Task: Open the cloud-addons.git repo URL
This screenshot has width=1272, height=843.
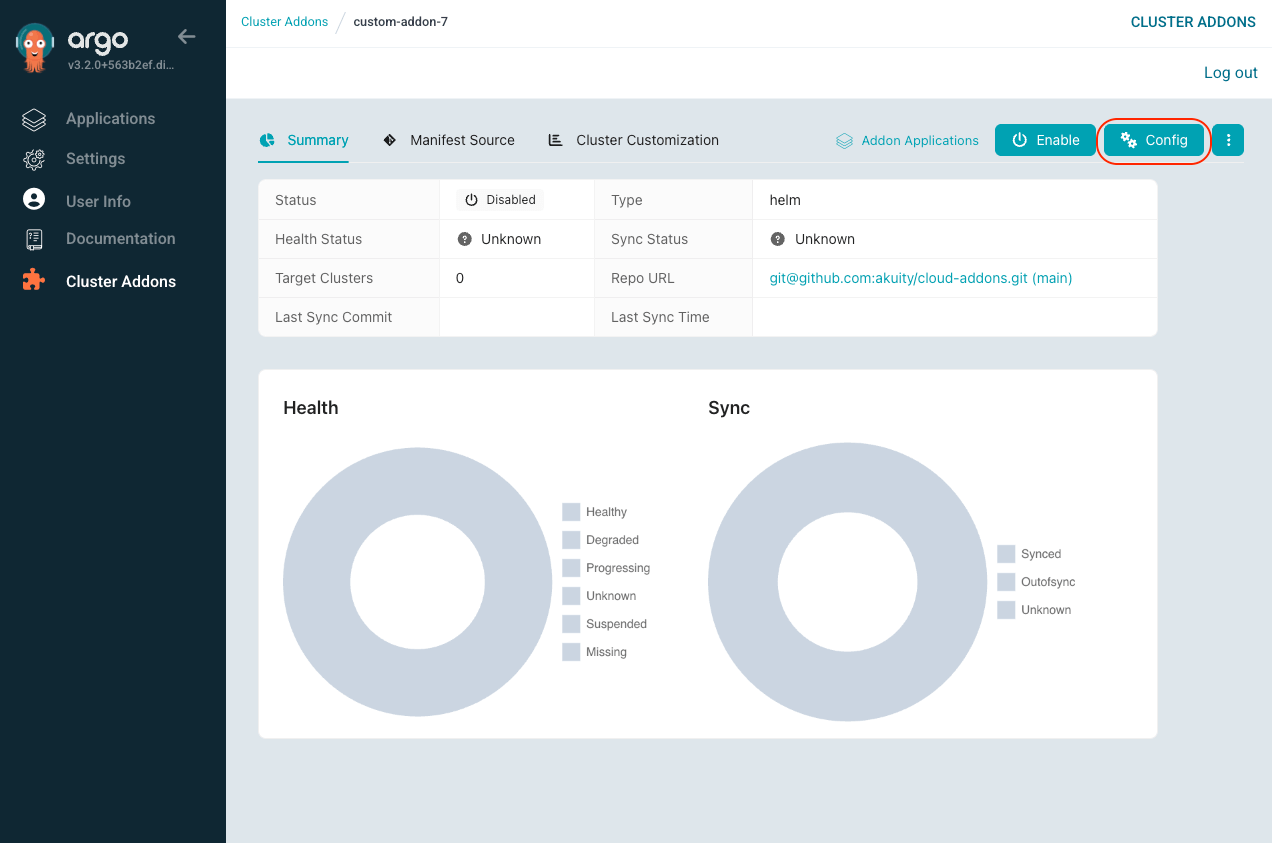Action: coord(920,278)
